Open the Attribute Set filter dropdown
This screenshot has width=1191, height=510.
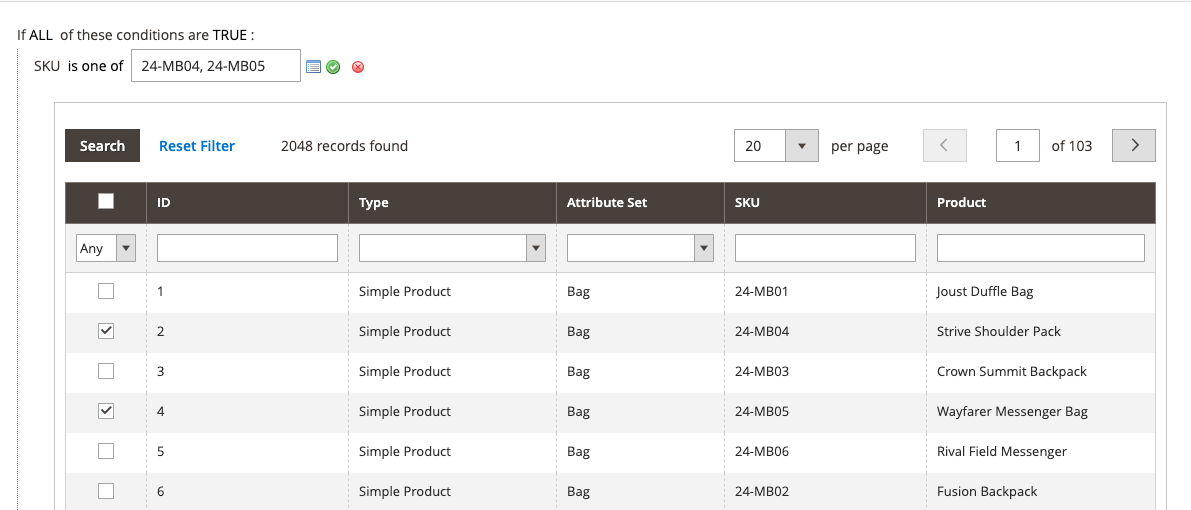click(640, 249)
